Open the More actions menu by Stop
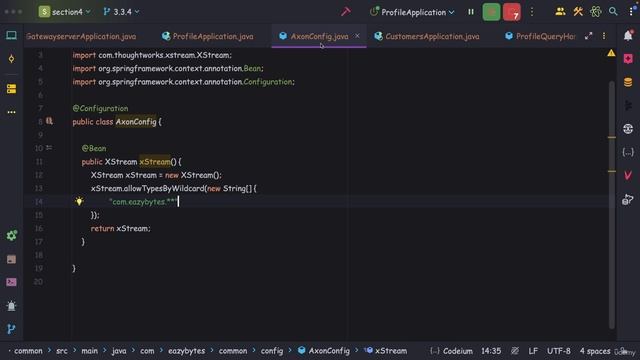This screenshot has width=640, height=360. pos(531,12)
